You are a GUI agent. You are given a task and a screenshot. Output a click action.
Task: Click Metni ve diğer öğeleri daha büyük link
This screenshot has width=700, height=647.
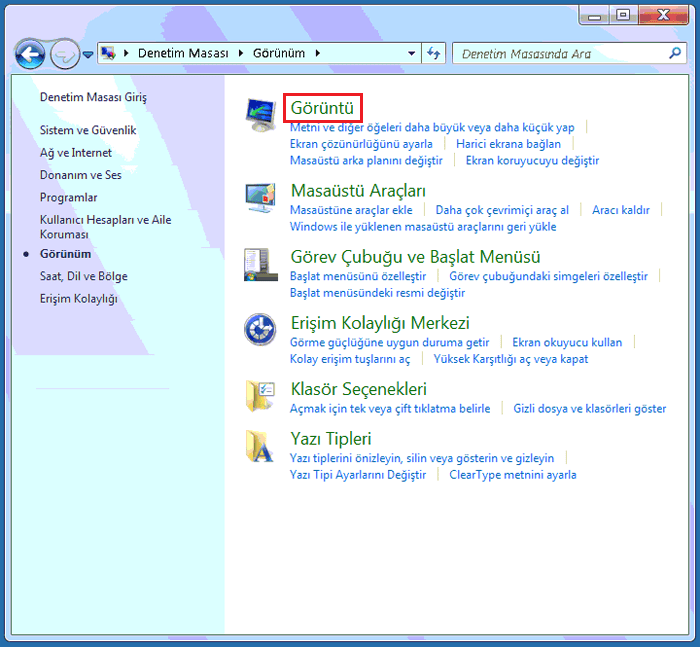click(x=432, y=127)
